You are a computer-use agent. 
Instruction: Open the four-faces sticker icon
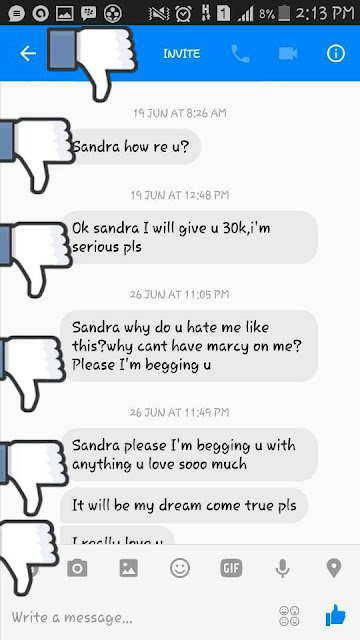pyautogui.click(x=289, y=616)
